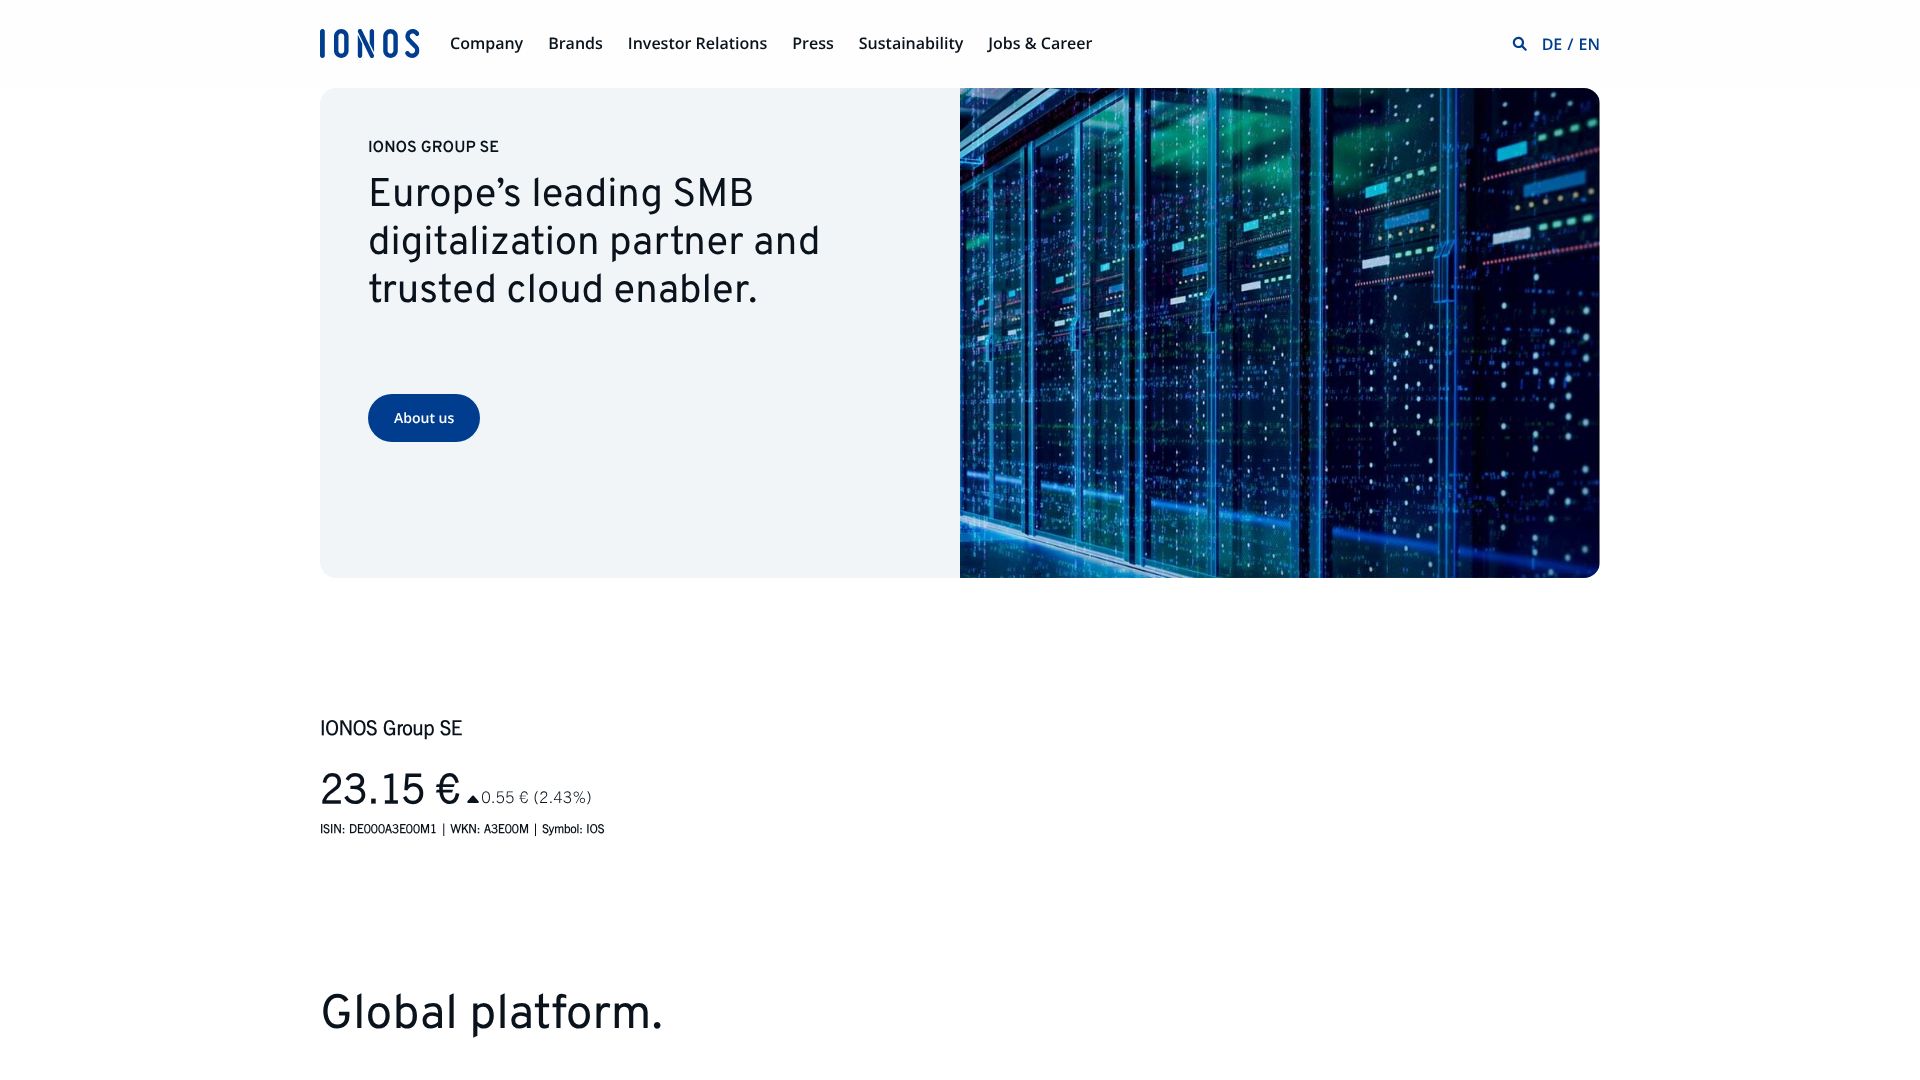1920x1080 pixels.
Task: Click the IONOS Group SE stock title
Action: click(x=391, y=729)
